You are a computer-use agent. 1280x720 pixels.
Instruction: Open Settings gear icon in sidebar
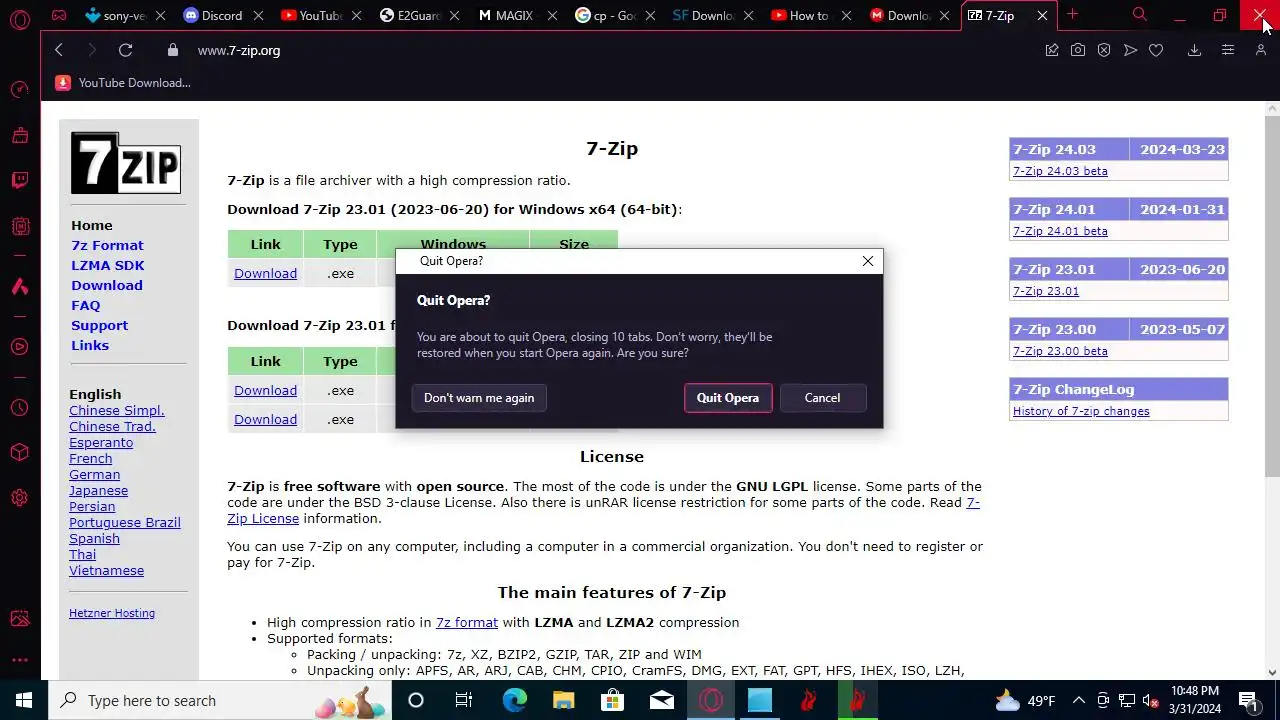pyautogui.click(x=20, y=498)
